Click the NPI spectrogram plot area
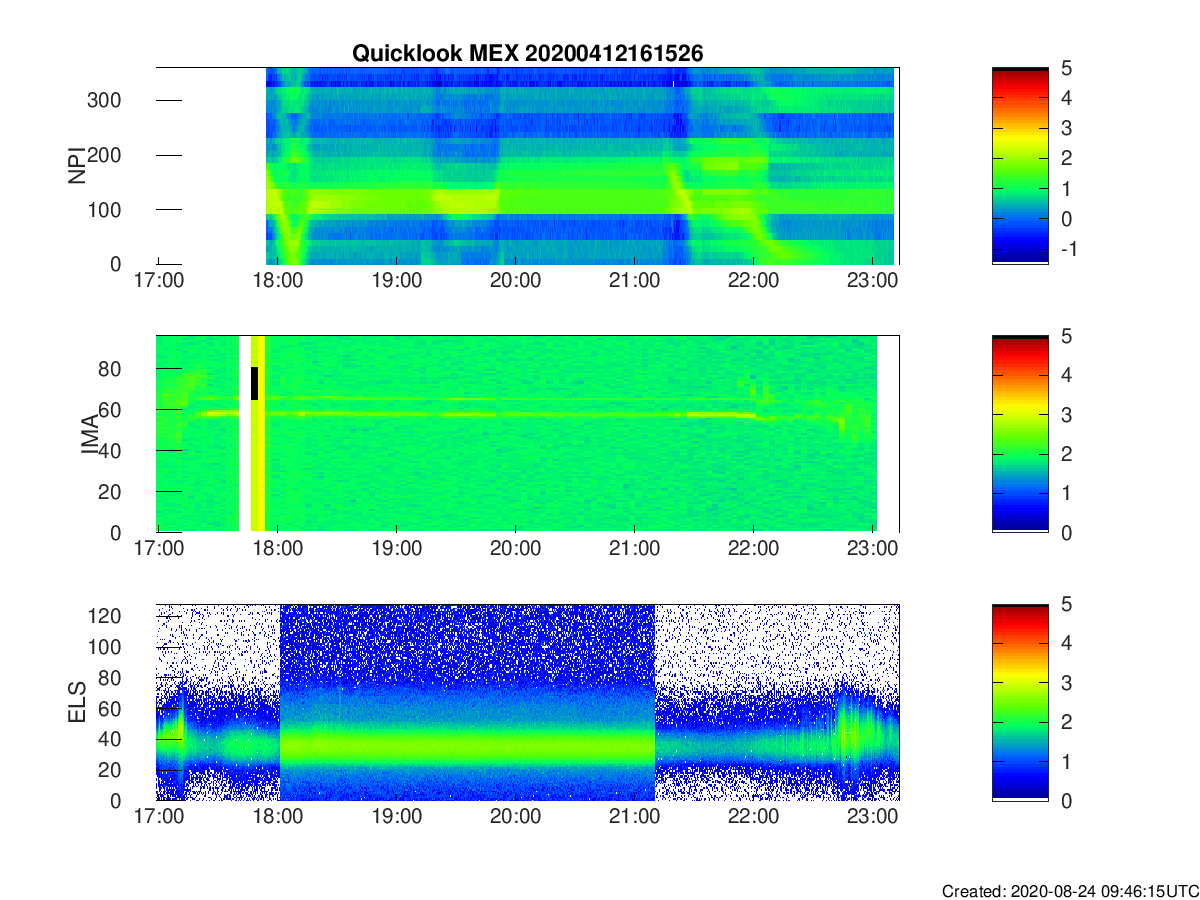The width and height of the screenshot is (1200, 900). coord(528,165)
